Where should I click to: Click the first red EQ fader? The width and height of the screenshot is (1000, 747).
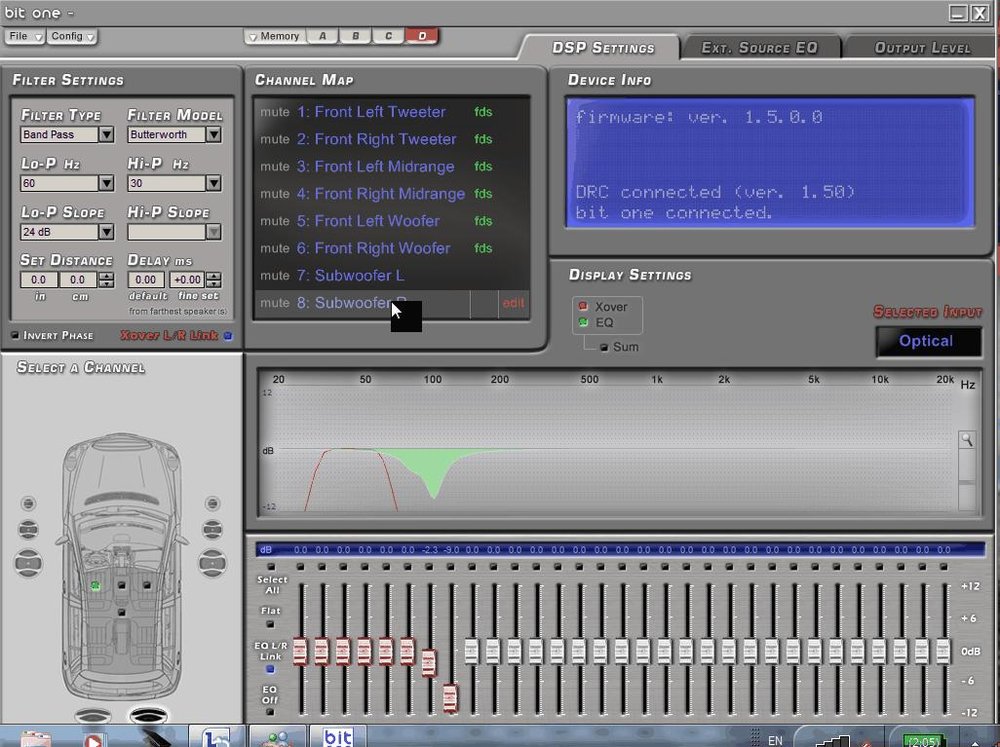coord(300,651)
